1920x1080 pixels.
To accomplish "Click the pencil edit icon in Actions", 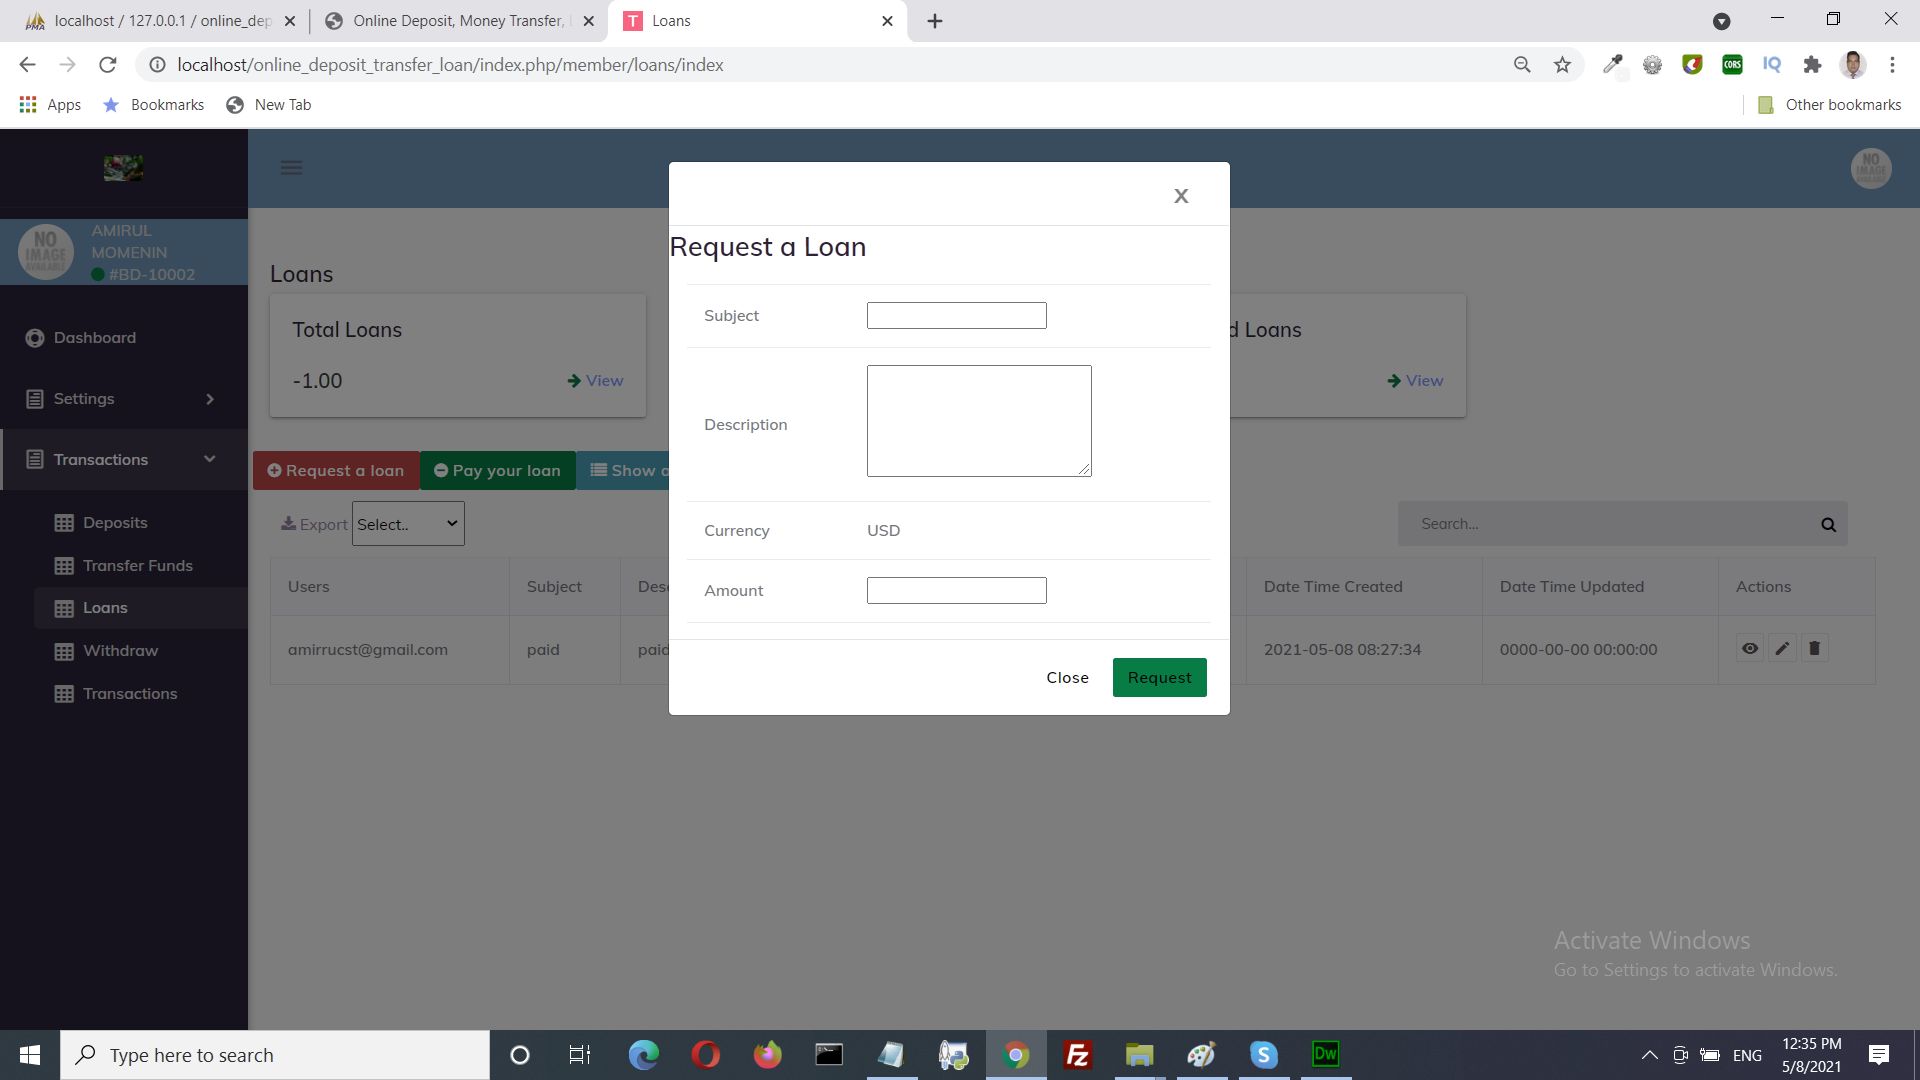I will 1782,649.
